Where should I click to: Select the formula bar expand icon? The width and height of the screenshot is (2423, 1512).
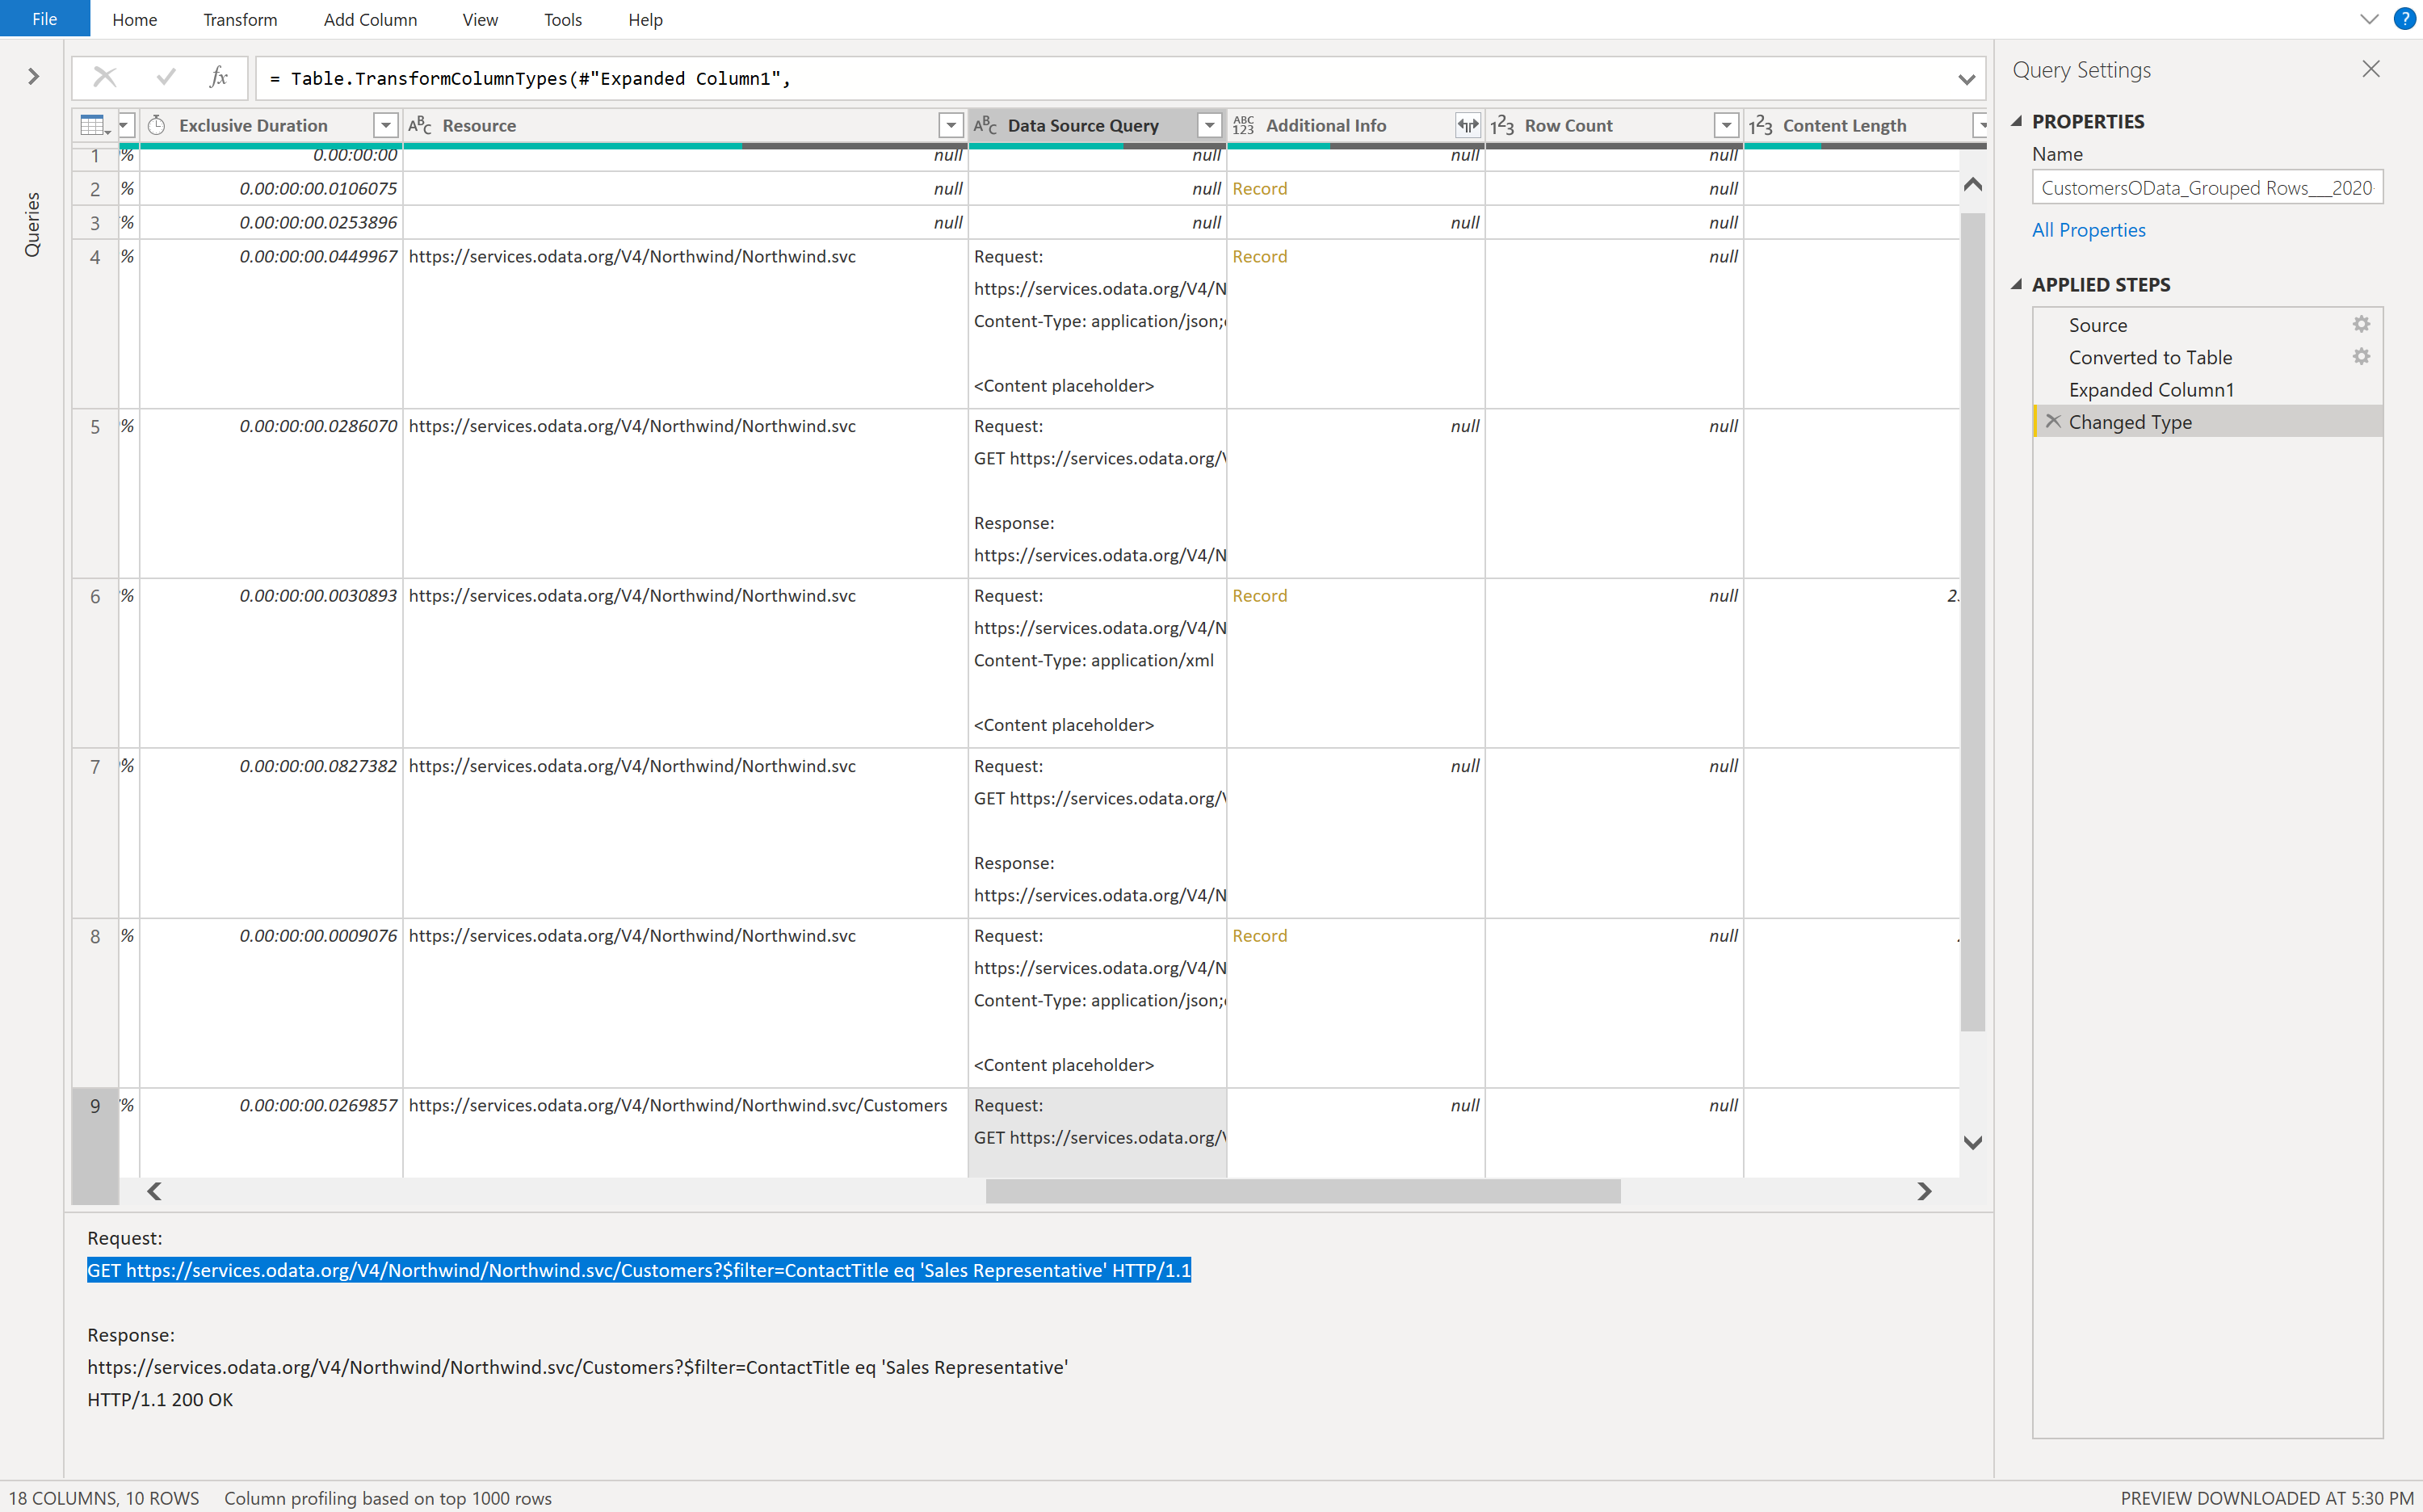coord(1967,78)
